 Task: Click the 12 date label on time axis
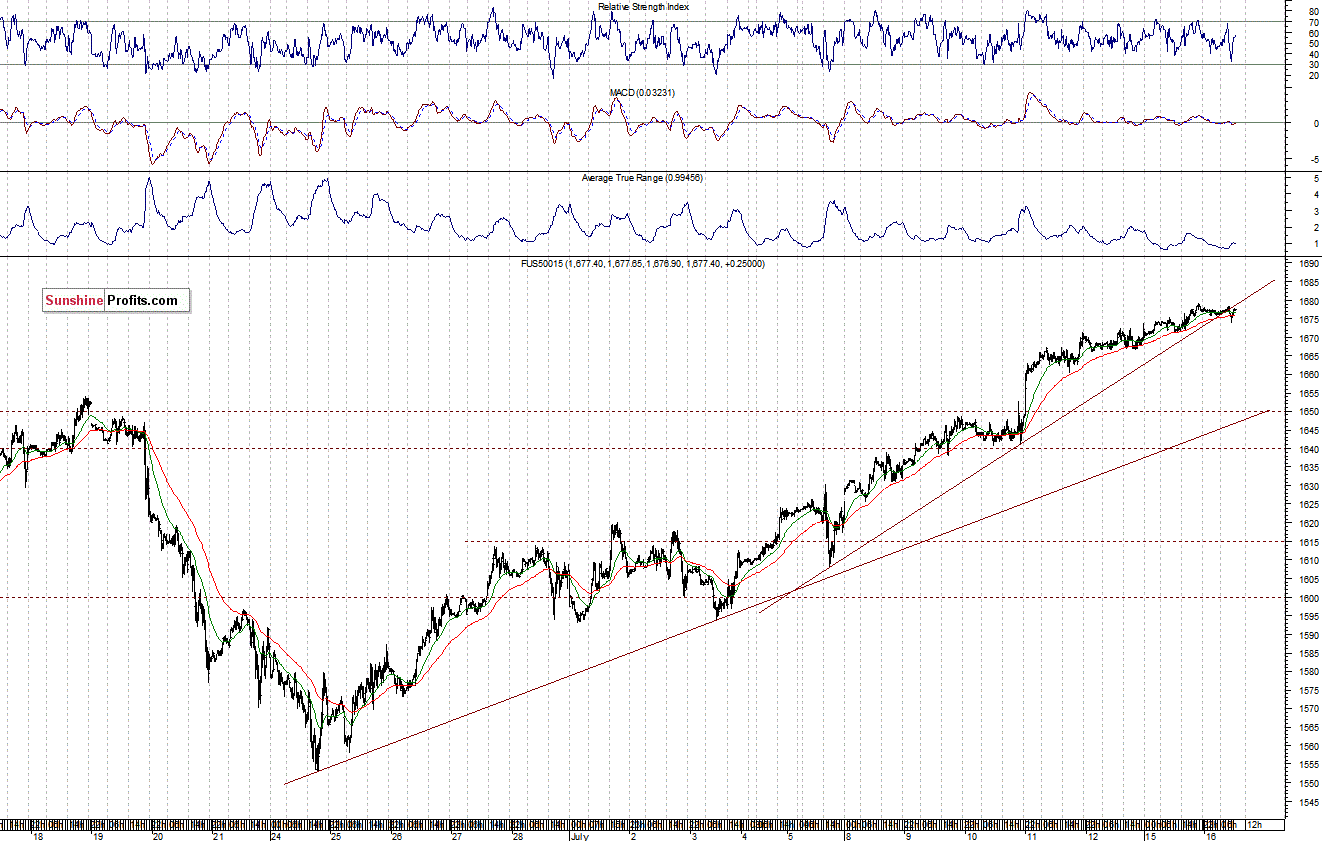[x=1092, y=835]
